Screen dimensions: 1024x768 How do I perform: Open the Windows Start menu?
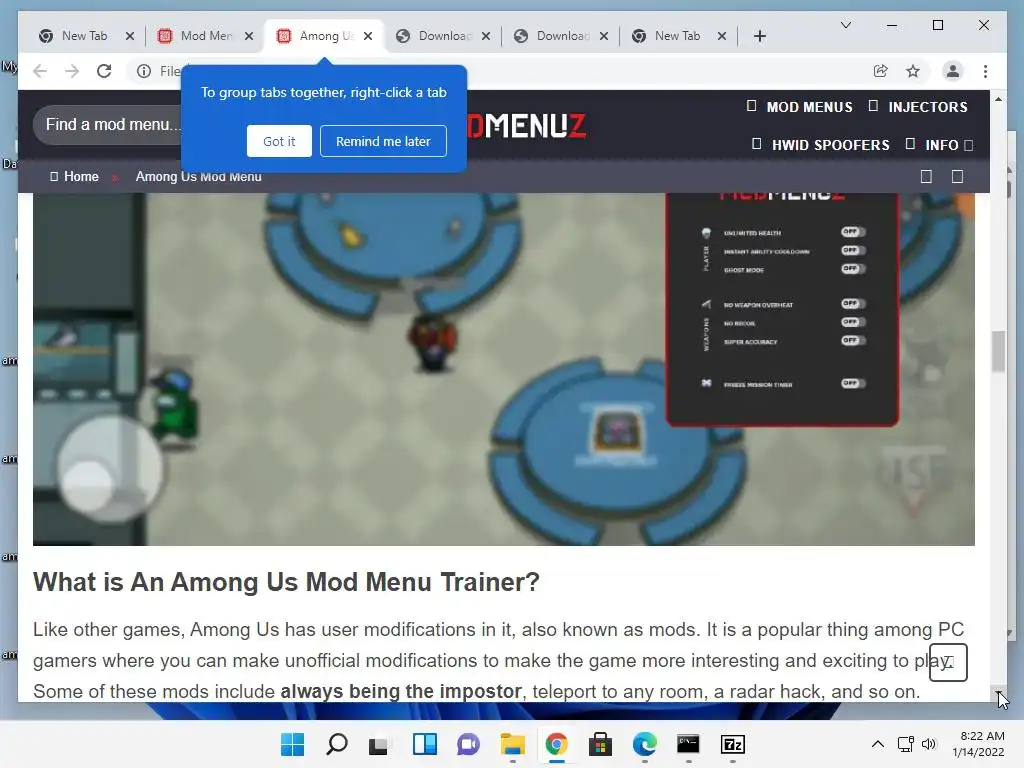(x=292, y=744)
